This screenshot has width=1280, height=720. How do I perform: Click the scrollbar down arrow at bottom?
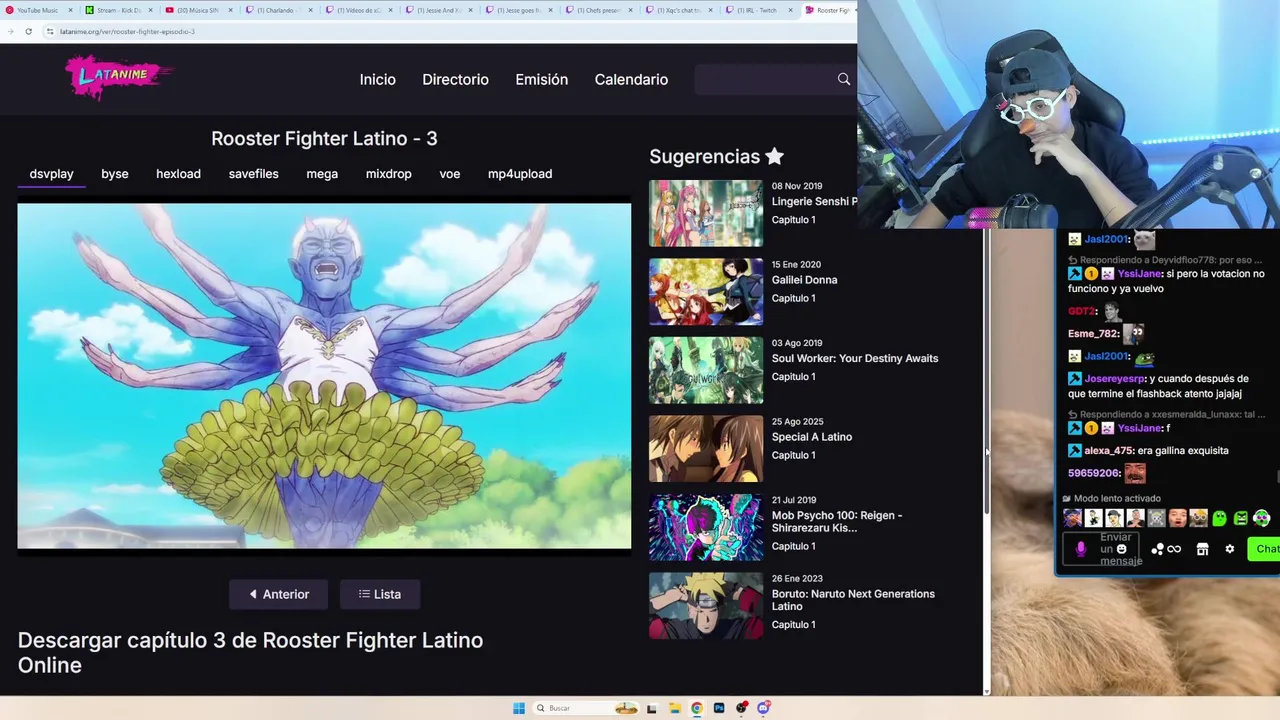click(987, 691)
